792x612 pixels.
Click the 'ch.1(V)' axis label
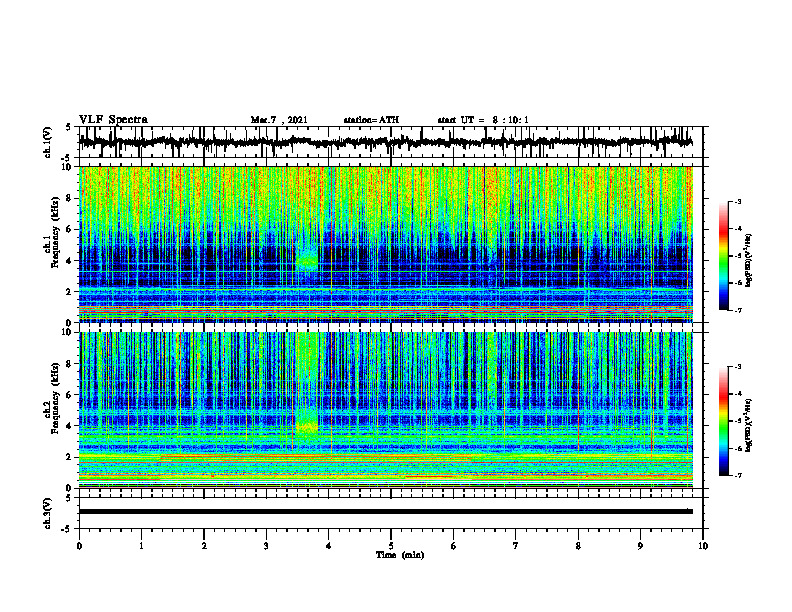click(47, 142)
